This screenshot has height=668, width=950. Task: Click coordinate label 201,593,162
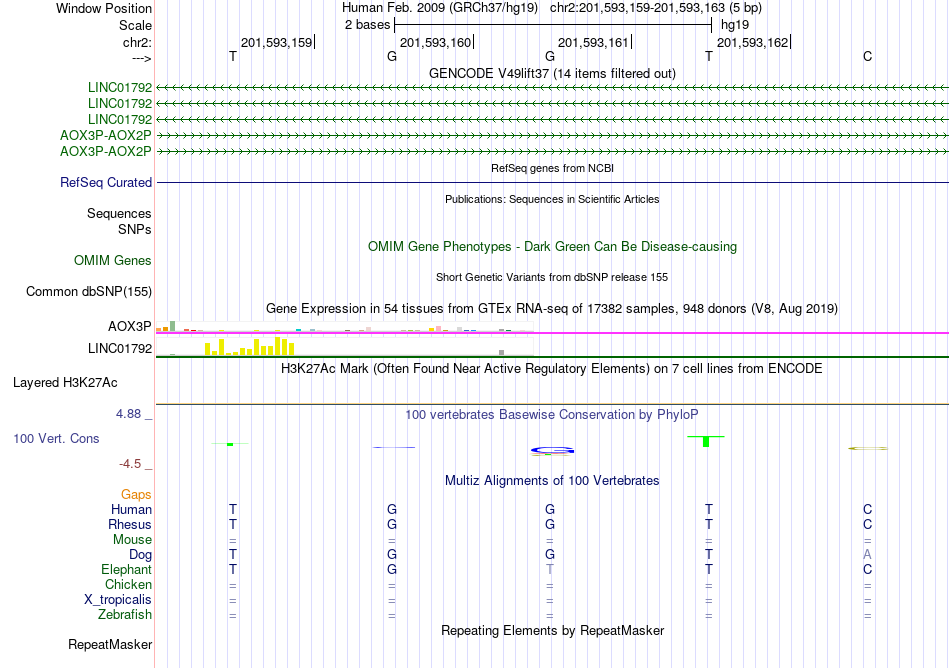coord(752,42)
